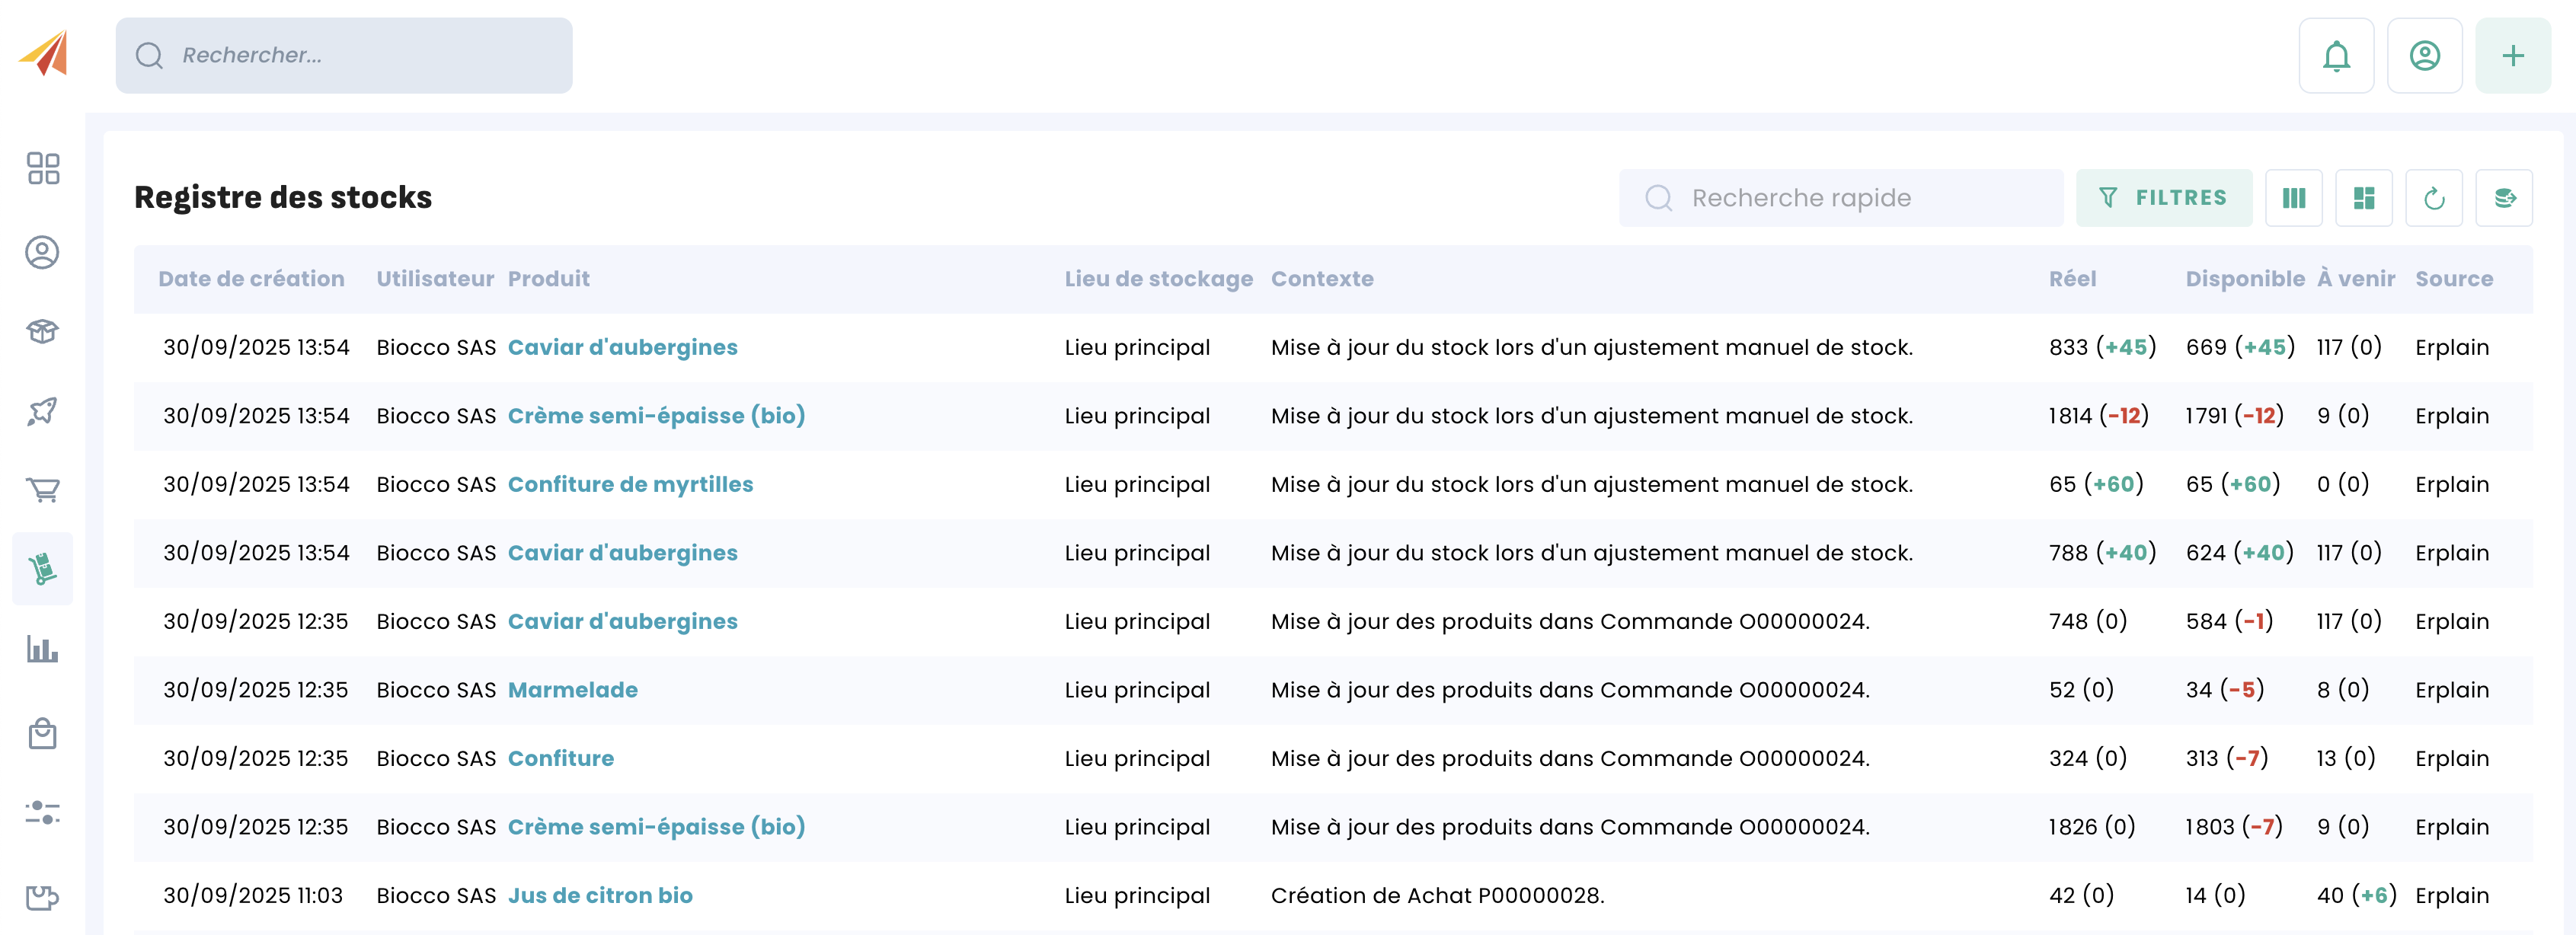
Task: Click the green plus add button
Action: [x=2511, y=56]
